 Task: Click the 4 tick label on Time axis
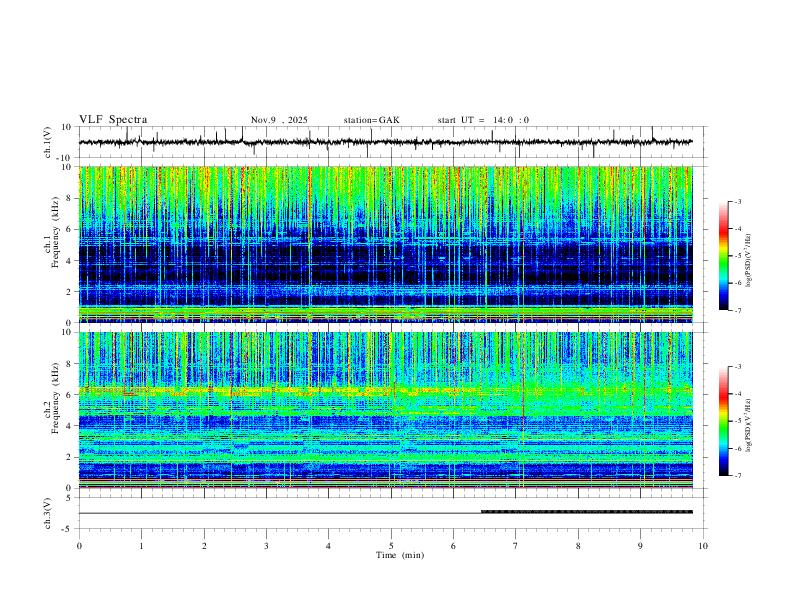pos(328,546)
